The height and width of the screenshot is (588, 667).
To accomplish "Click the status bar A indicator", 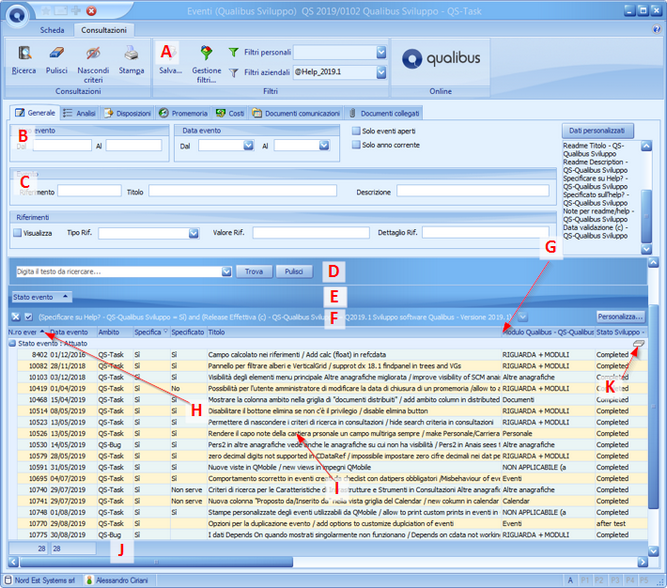I will coord(570,580).
